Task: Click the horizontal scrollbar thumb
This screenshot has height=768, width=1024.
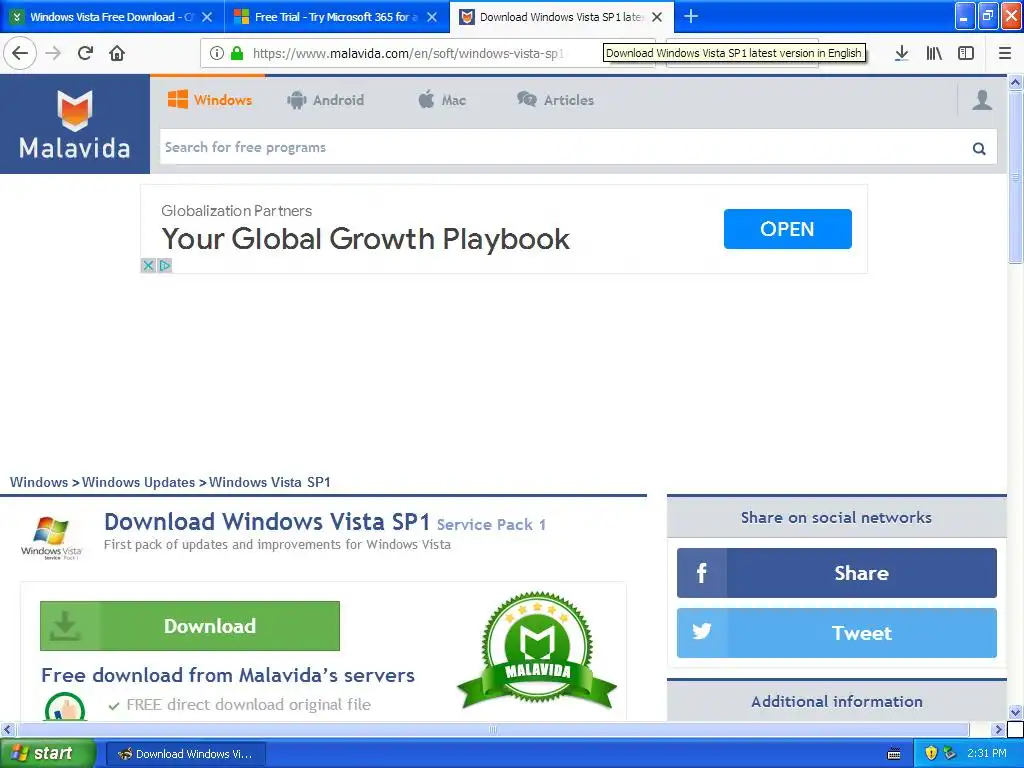Action: (493, 729)
